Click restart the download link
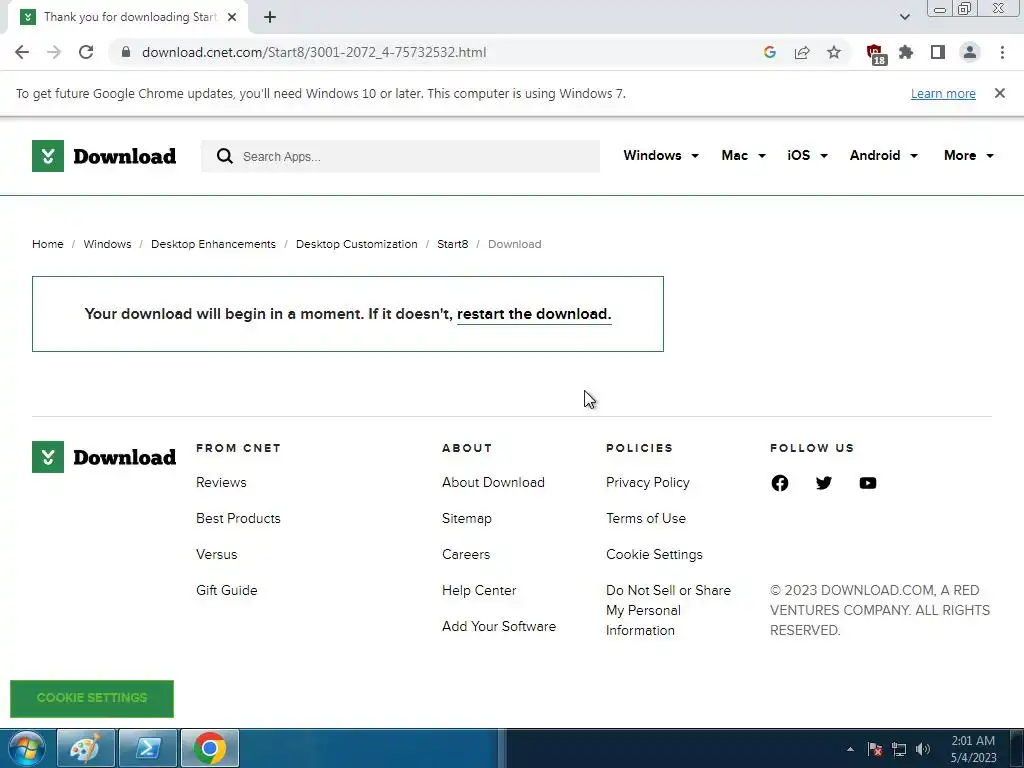This screenshot has width=1024, height=768. pyautogui.click(x=534, y=314)
